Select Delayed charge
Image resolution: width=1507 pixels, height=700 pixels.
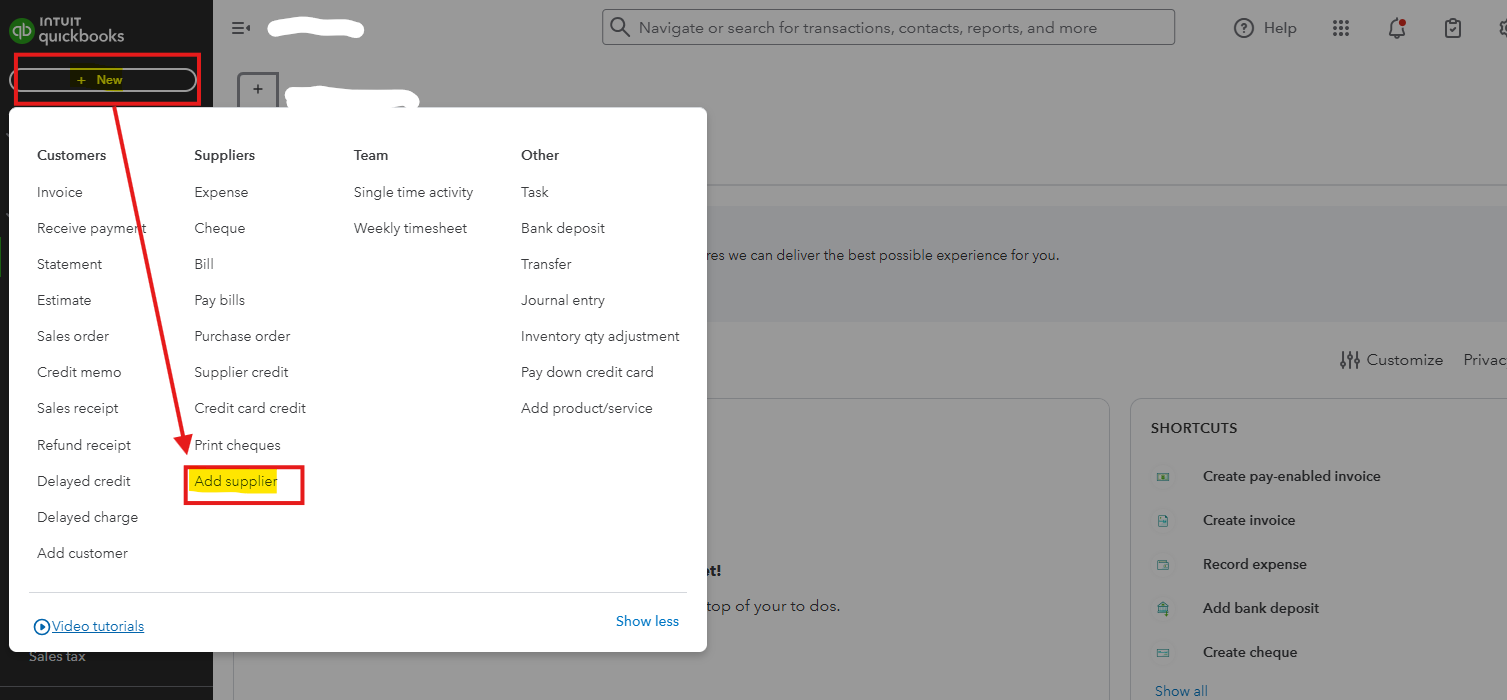pos(88,517)
